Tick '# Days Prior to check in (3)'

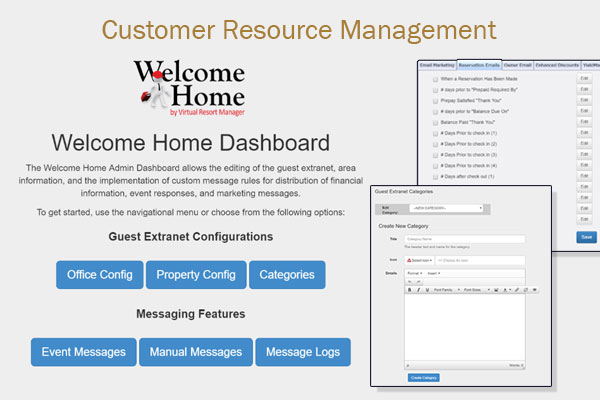click(435, 155)
